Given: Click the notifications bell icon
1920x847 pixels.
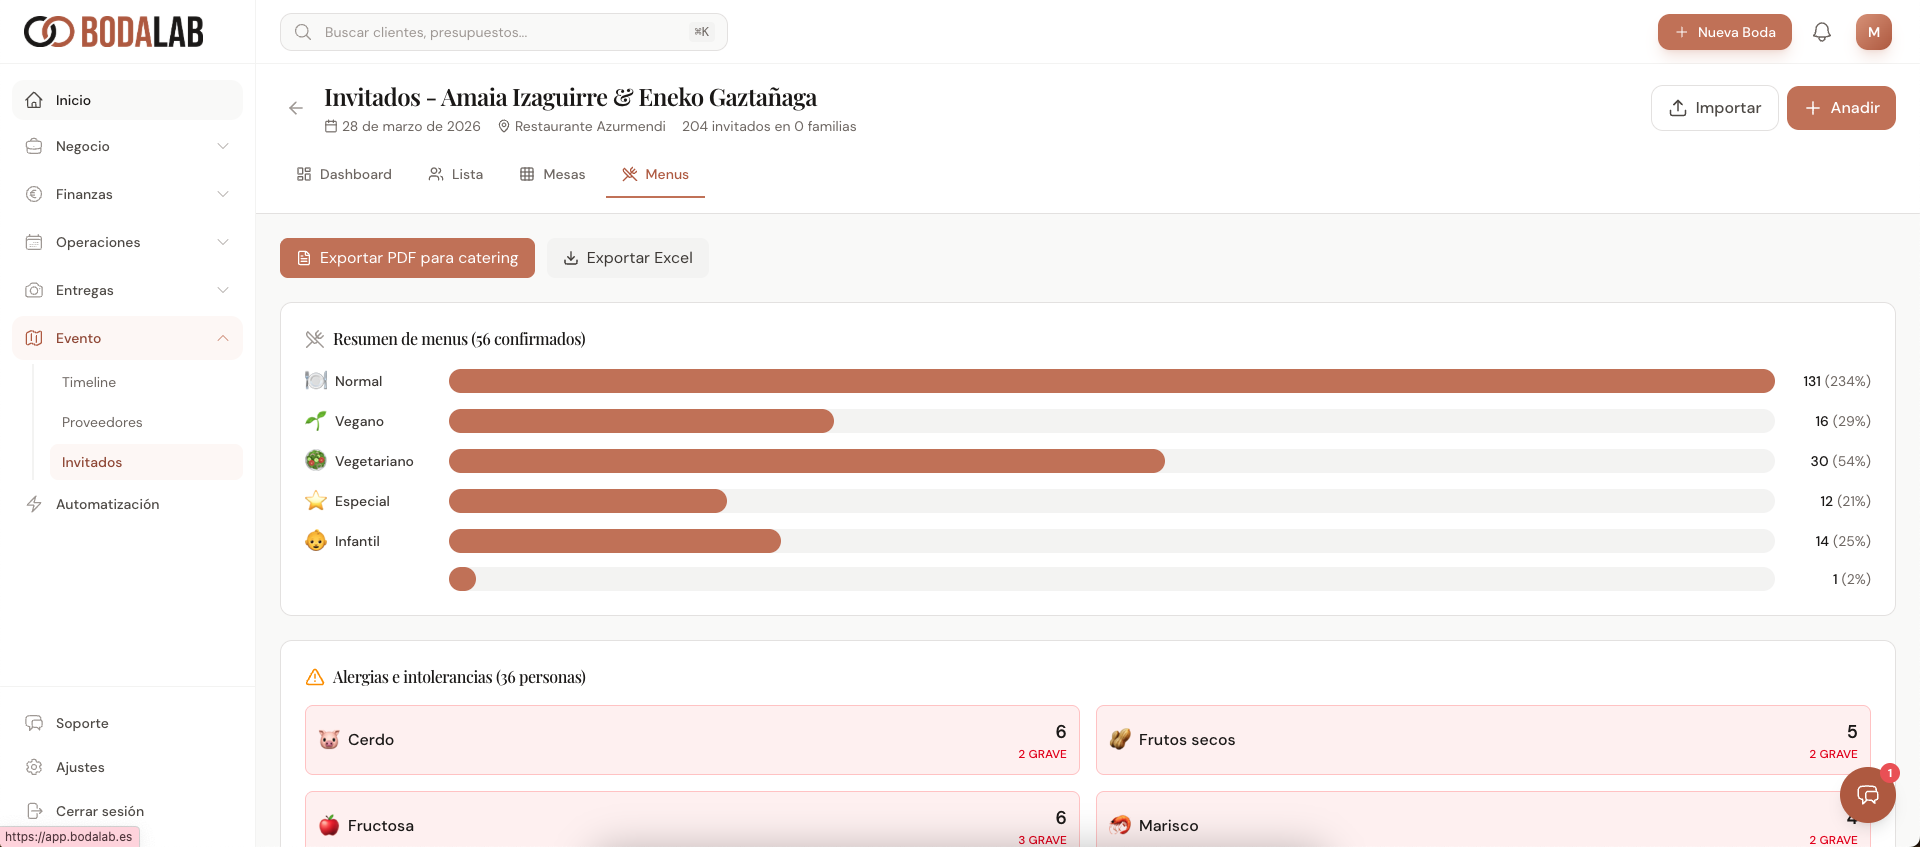Looking at the screenshot, I should click(1822, 32).
